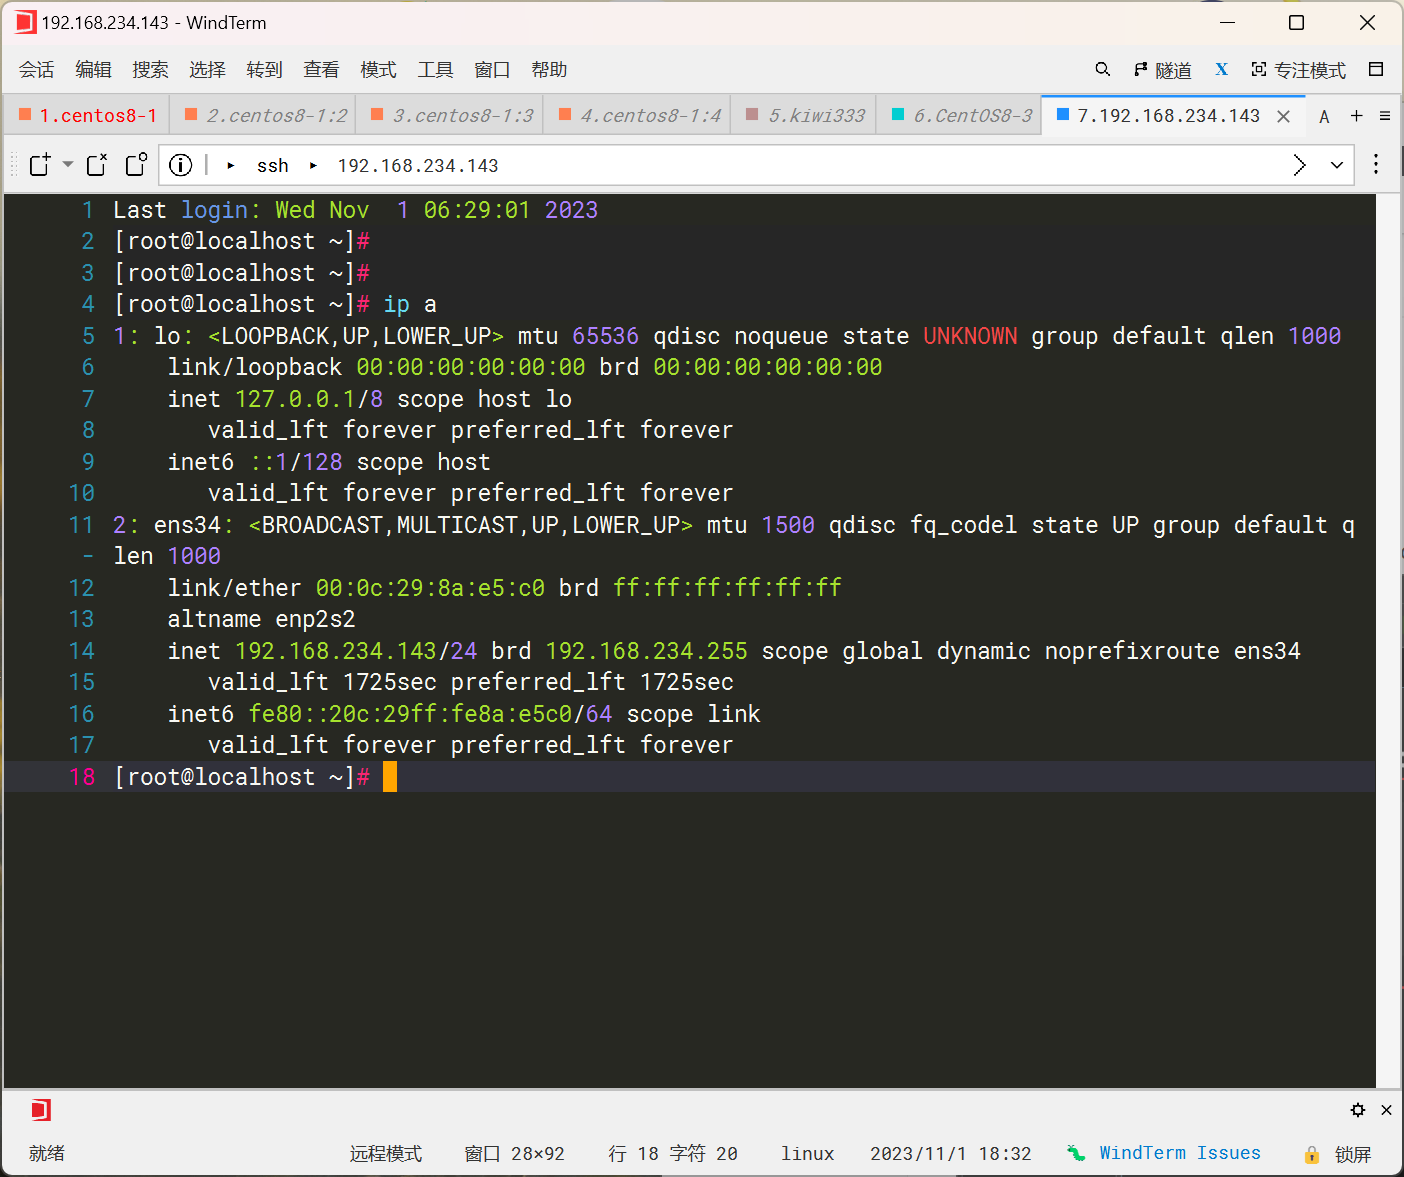1404x1177 pixels.
Task: Open the 窗口 menu
Action: click(x=493, y=69)
